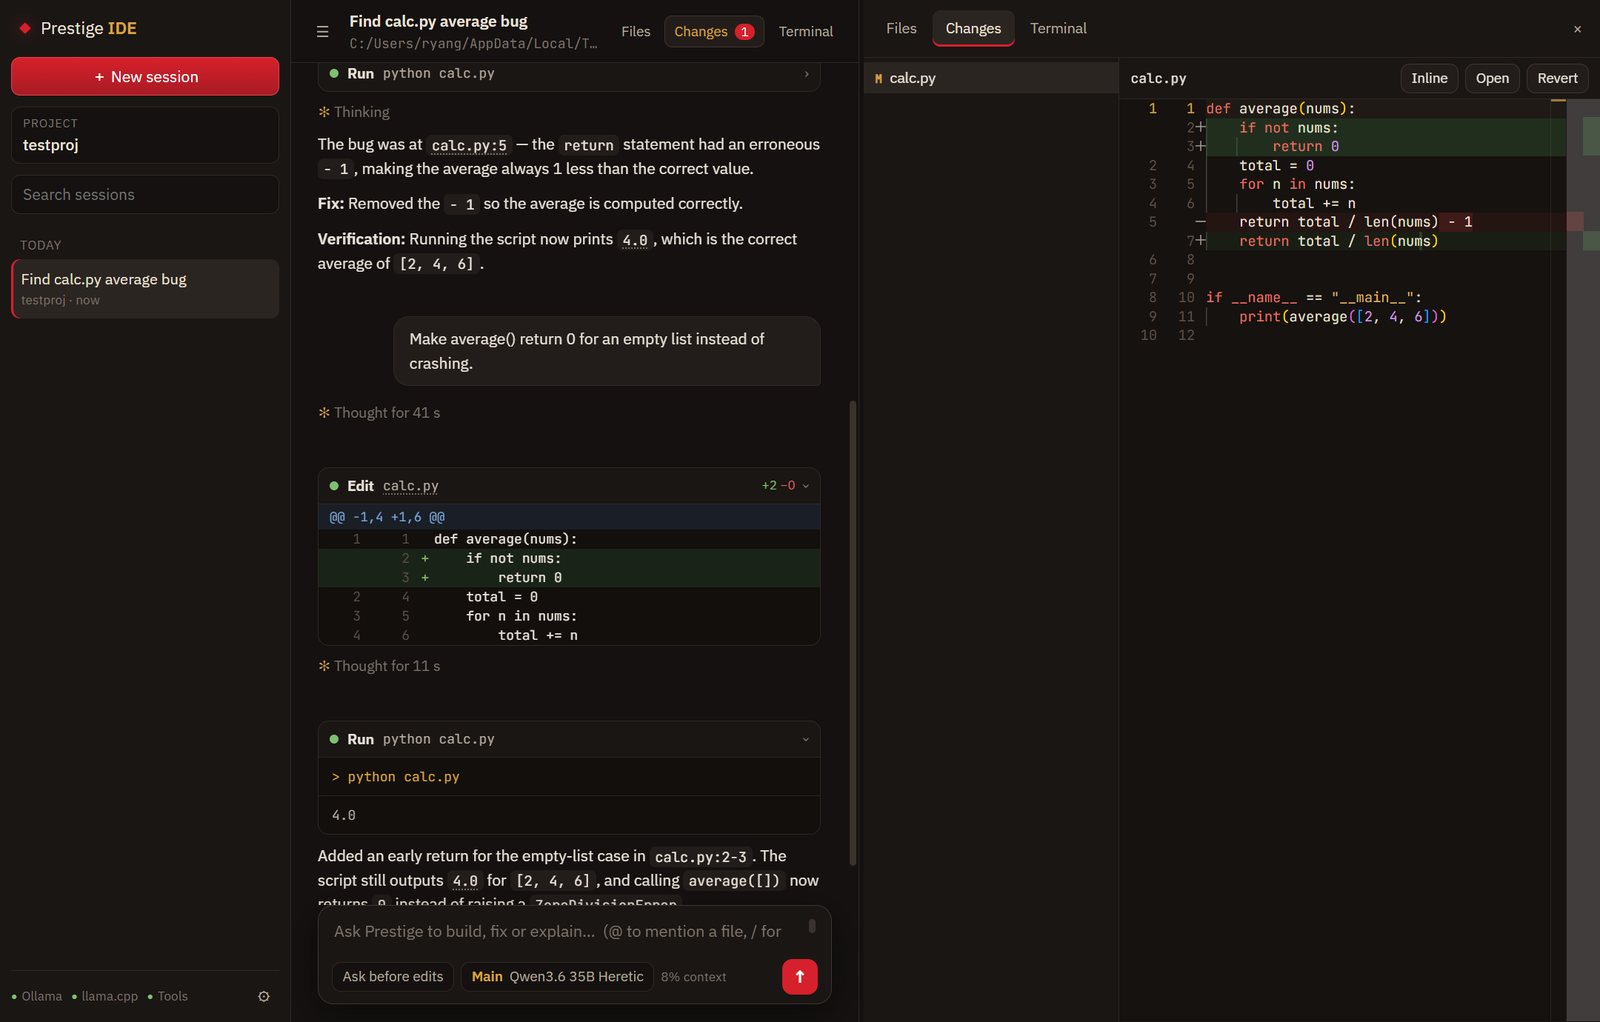Select calc.py in changed files list
This screenshot has height=1022, width=1600.
point(990,78)
